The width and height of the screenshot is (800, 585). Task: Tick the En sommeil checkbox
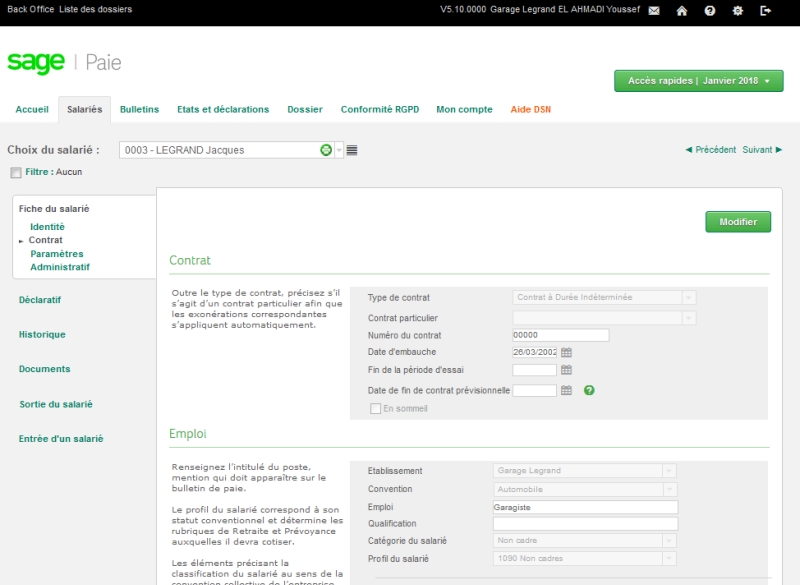376,408
